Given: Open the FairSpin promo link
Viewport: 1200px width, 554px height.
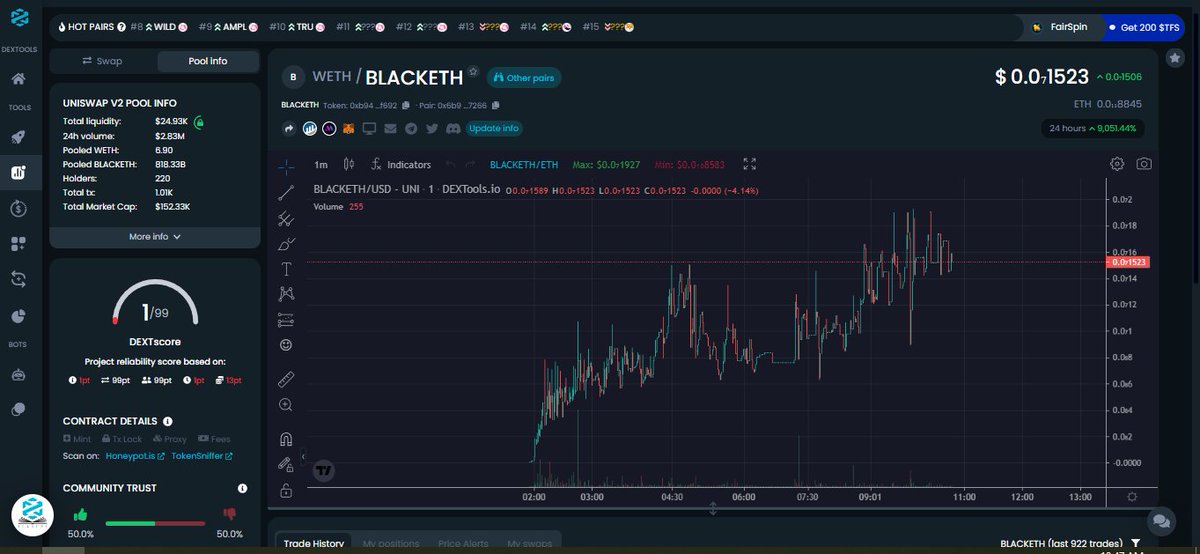Looking at the screenshot, I should click(x=1061, y=27).
